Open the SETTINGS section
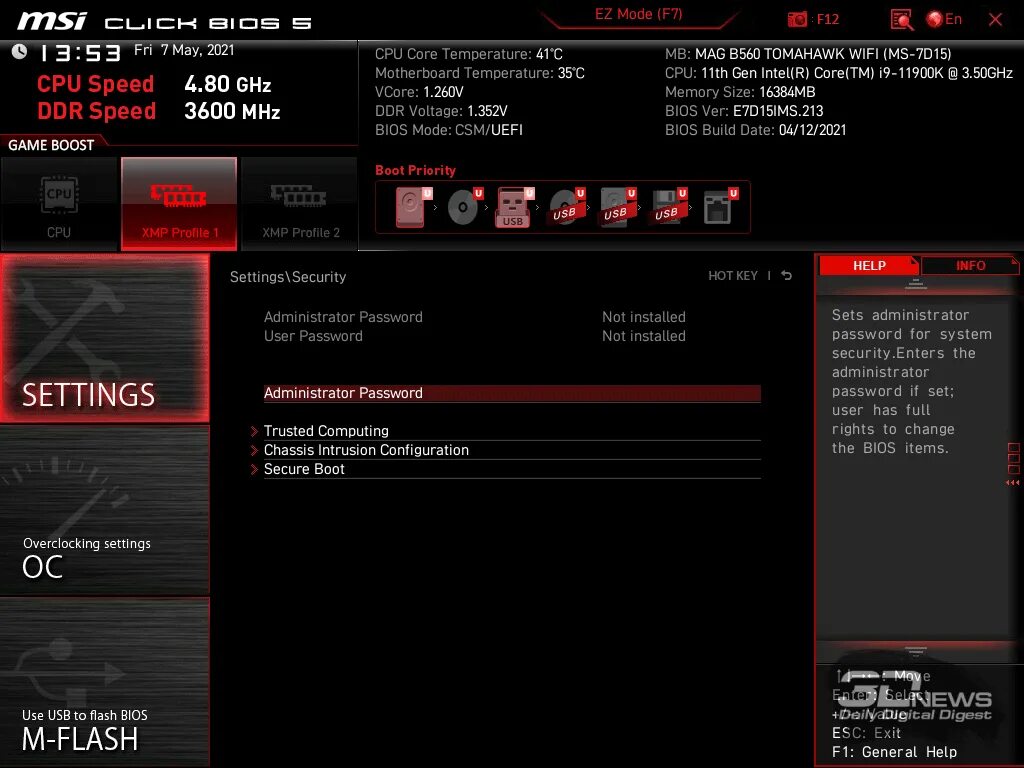 (104, 338)
